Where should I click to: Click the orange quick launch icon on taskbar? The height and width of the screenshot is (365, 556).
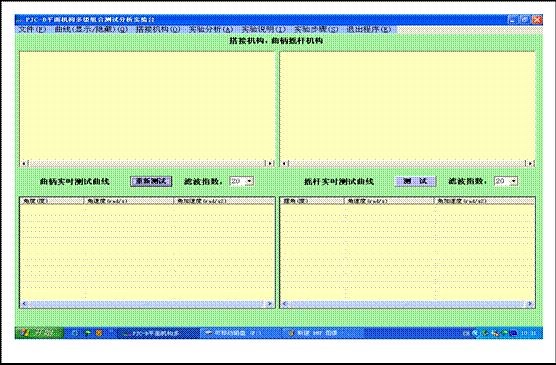pos(99,333)
